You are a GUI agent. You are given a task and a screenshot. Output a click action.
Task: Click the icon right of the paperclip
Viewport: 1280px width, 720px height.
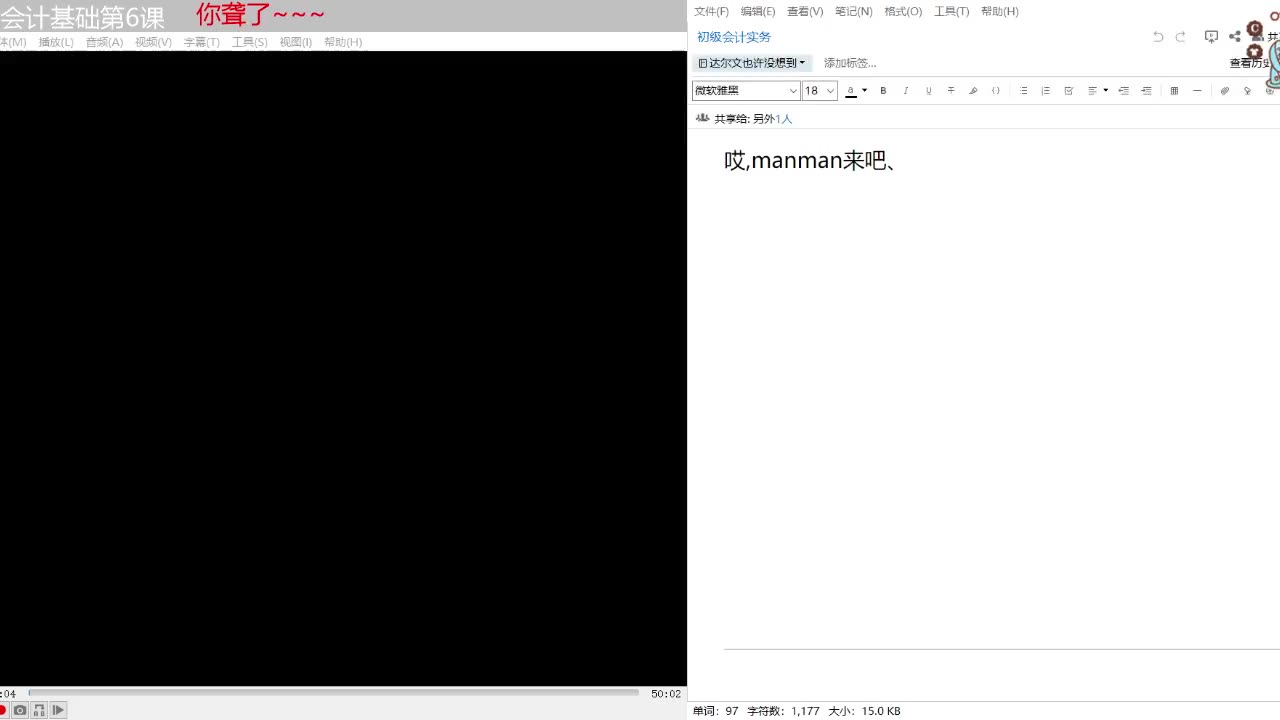click(x=1247, y=90)
